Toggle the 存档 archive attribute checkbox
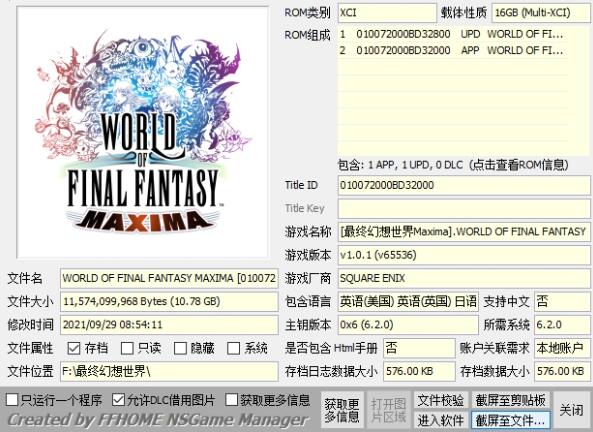The image size is (593, 432). 74,348
